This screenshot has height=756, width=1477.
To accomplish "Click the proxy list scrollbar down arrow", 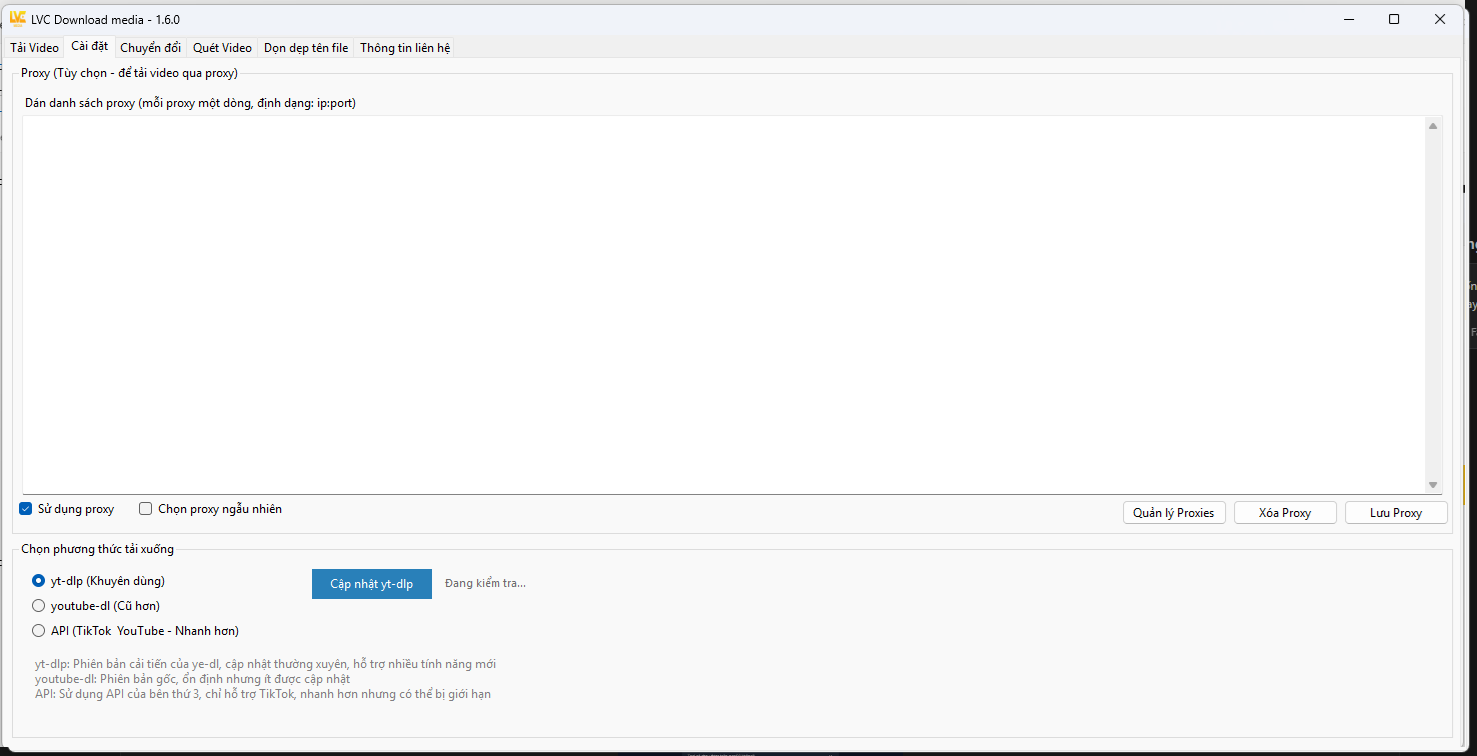I will click(x=1433, y=485).
